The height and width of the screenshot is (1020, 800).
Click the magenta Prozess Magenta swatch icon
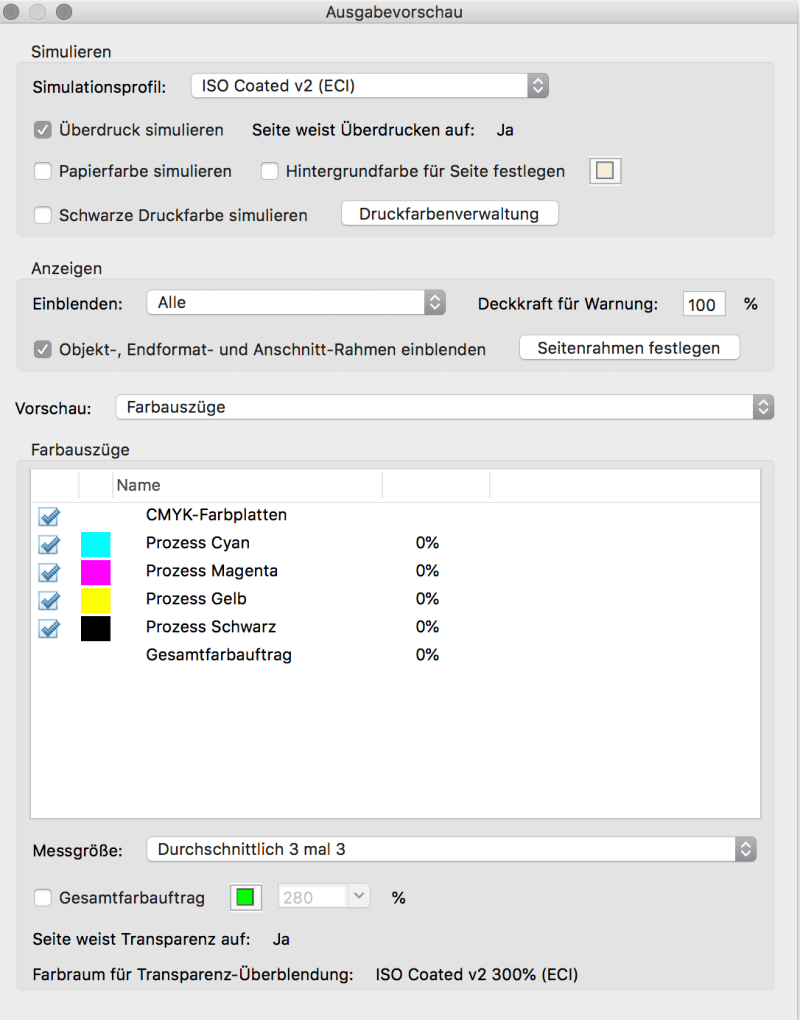pos(96,572)
